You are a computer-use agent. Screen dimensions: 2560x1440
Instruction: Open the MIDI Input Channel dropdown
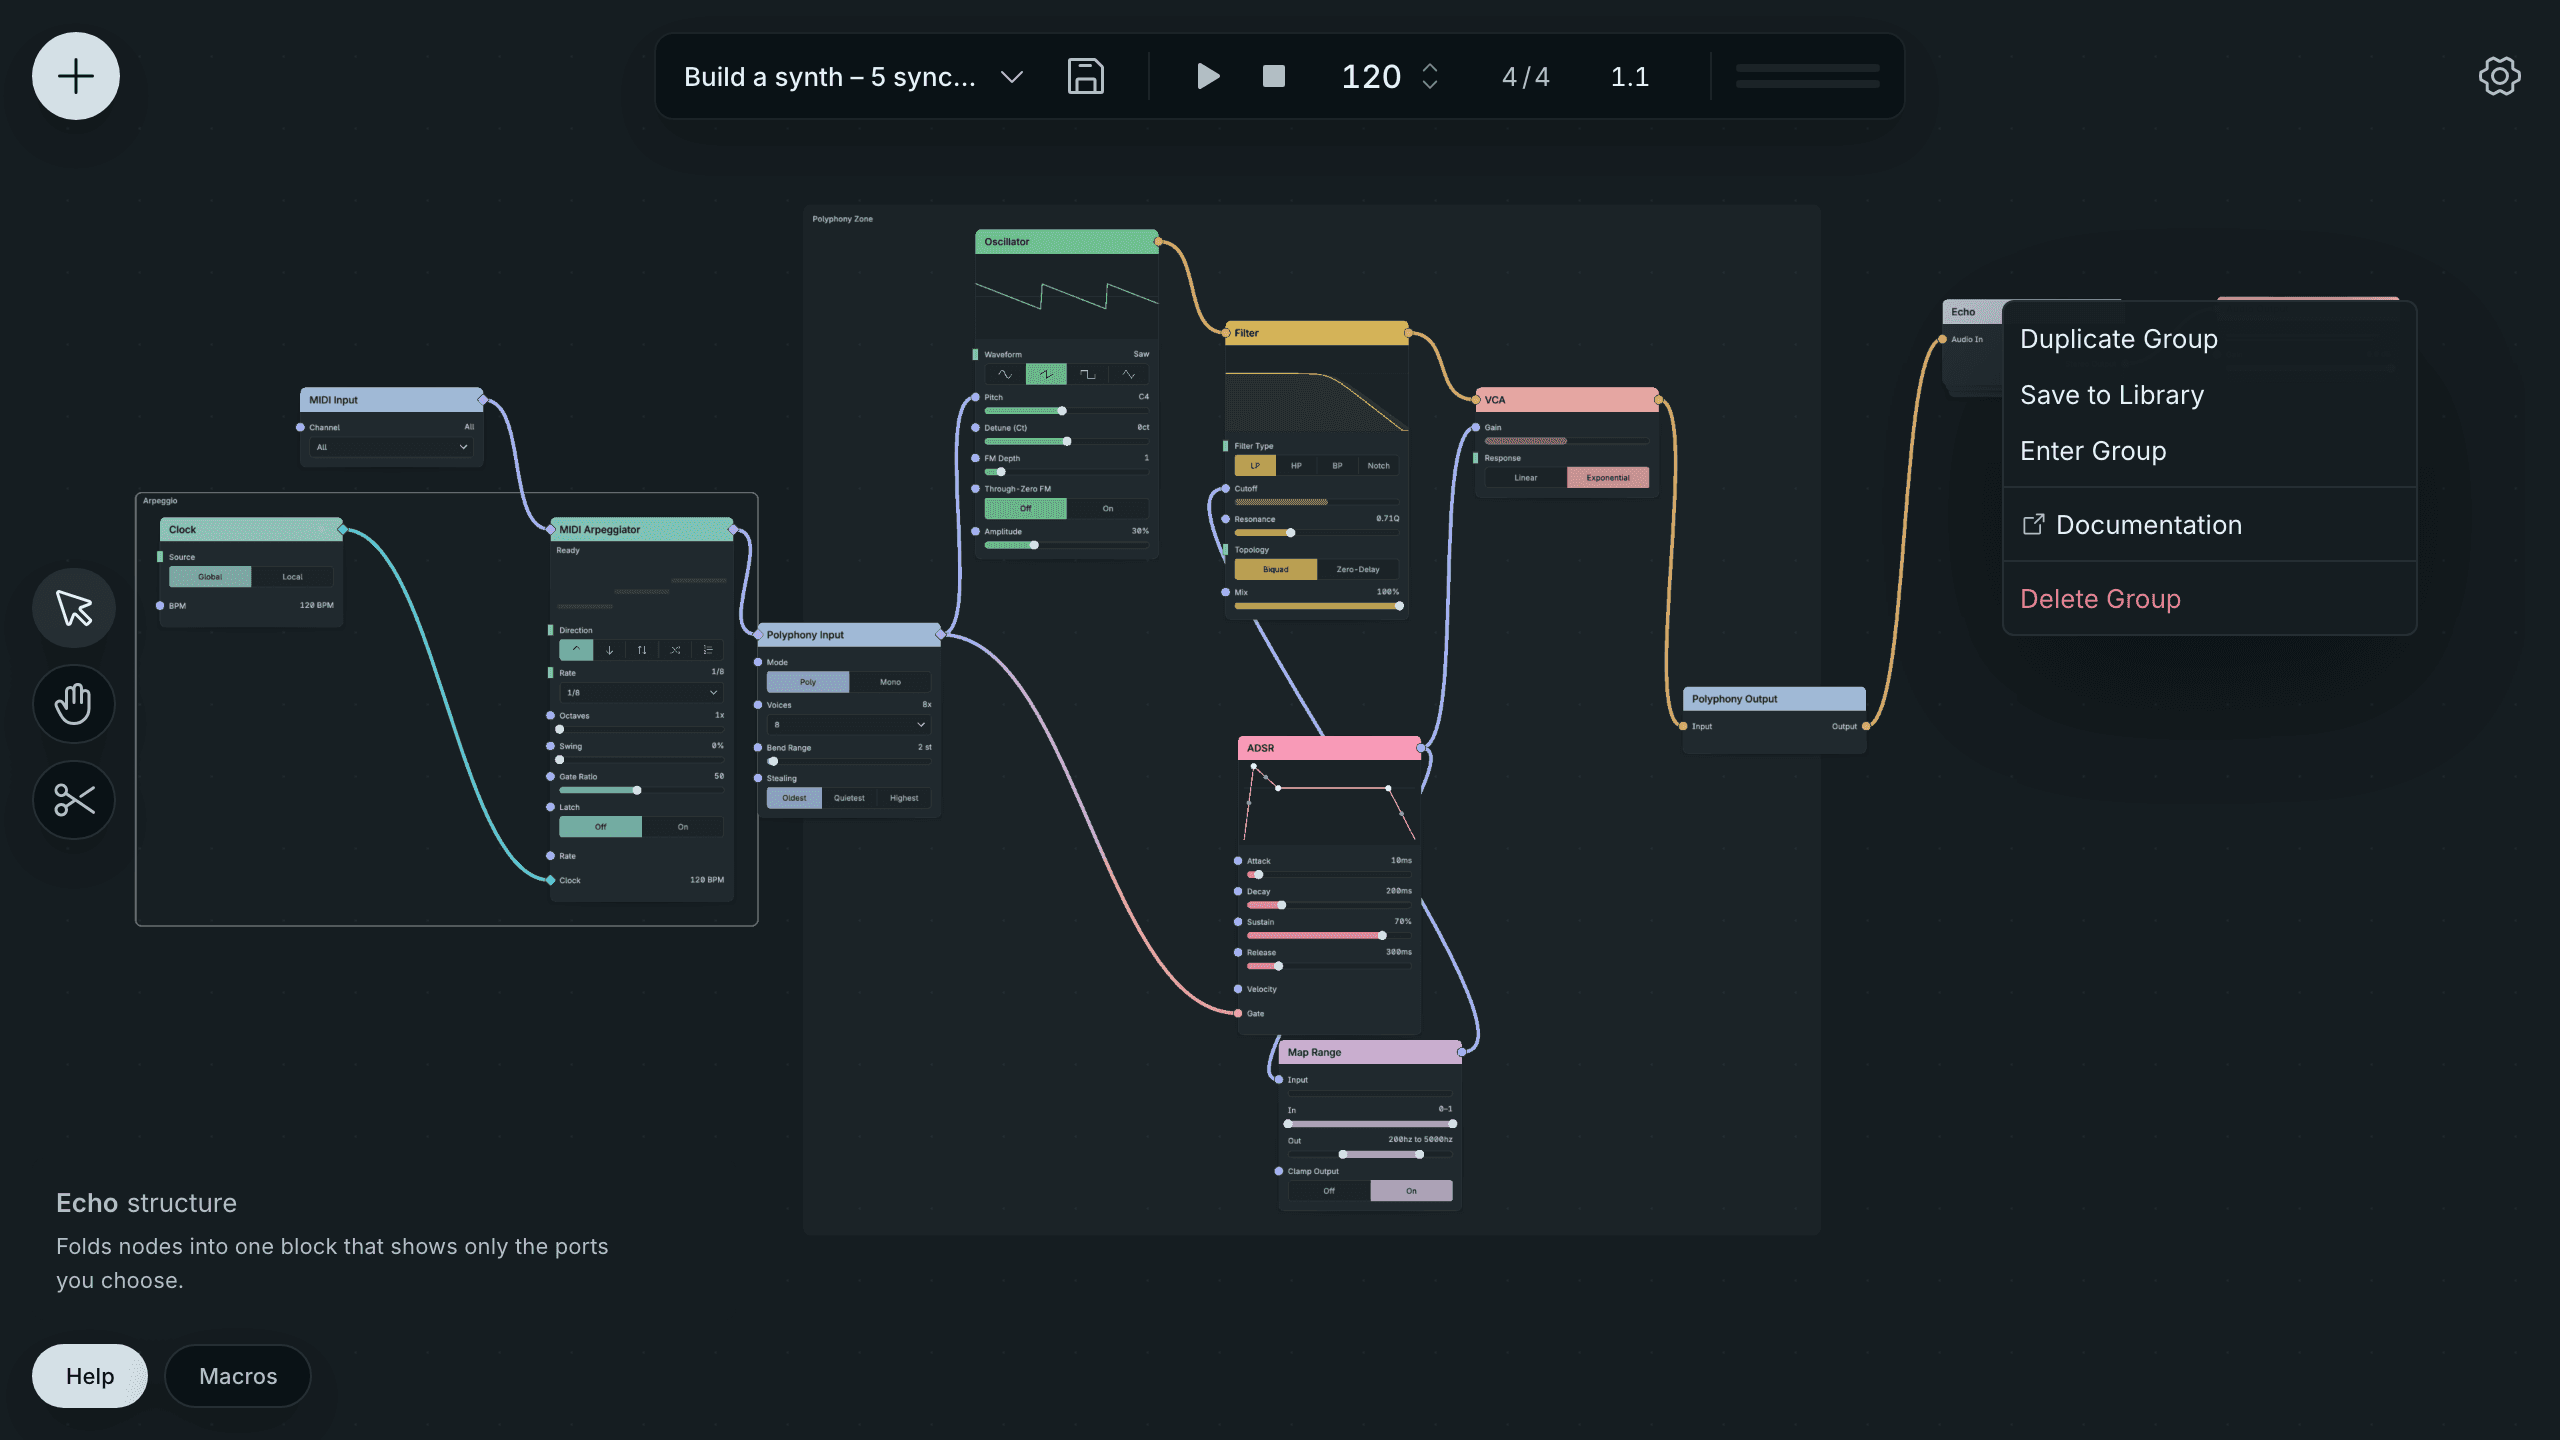point(391,447)
